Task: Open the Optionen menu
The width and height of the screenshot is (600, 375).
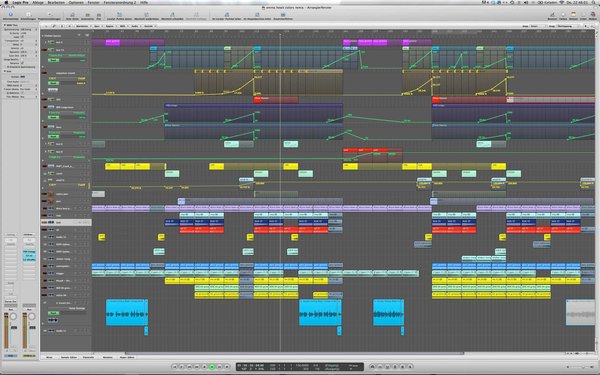Action: click(76, 2)
